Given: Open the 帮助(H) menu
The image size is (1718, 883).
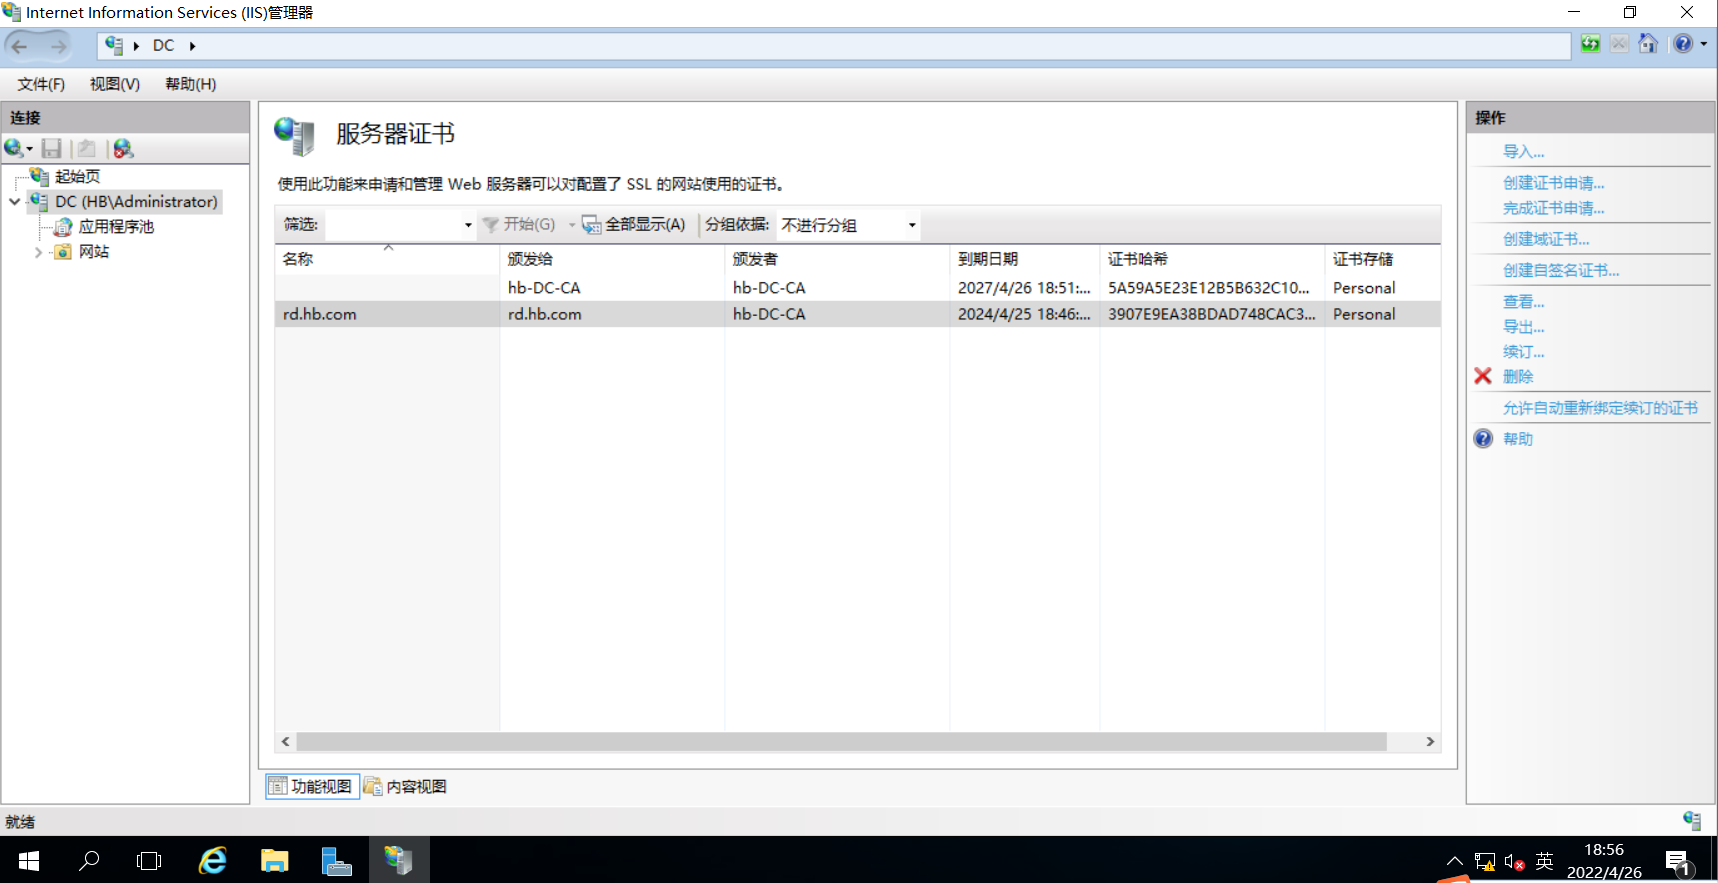Looking at the screenshot, I should point(190,84).
